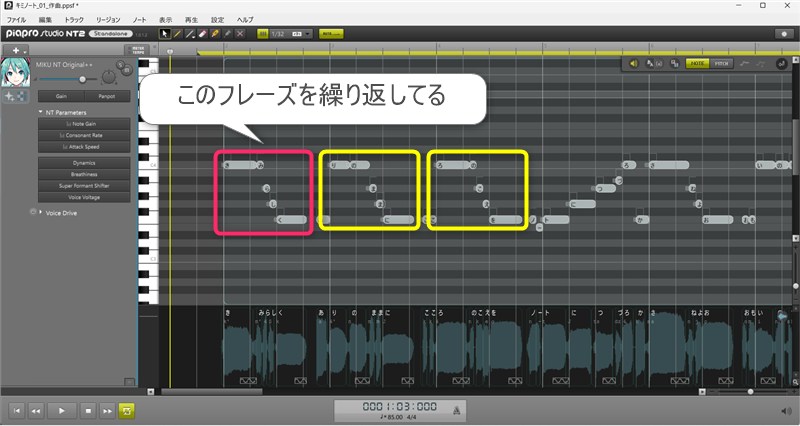Open the トラック menu
Image resolution: width=800 pixels, height=426 pixels.
[74, 20]
